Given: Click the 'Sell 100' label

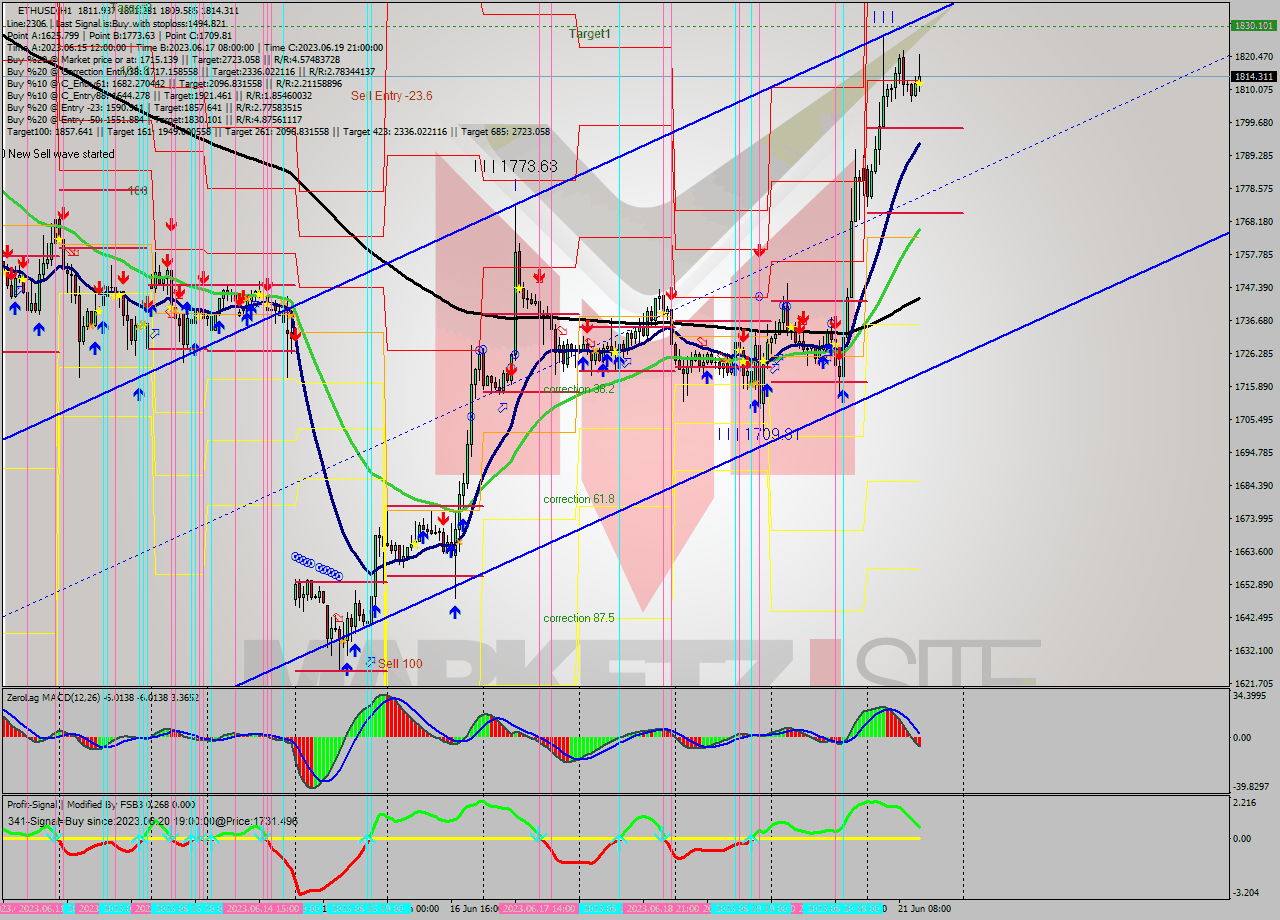Looking at the screenshot, I should point(400,663).
